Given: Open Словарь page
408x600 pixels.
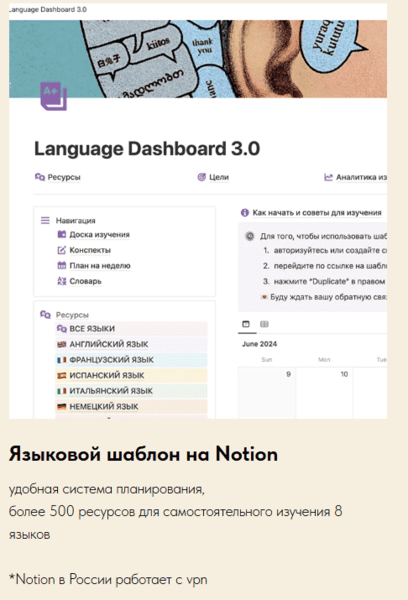Looking at the screenshot, I should coord(85,281).
